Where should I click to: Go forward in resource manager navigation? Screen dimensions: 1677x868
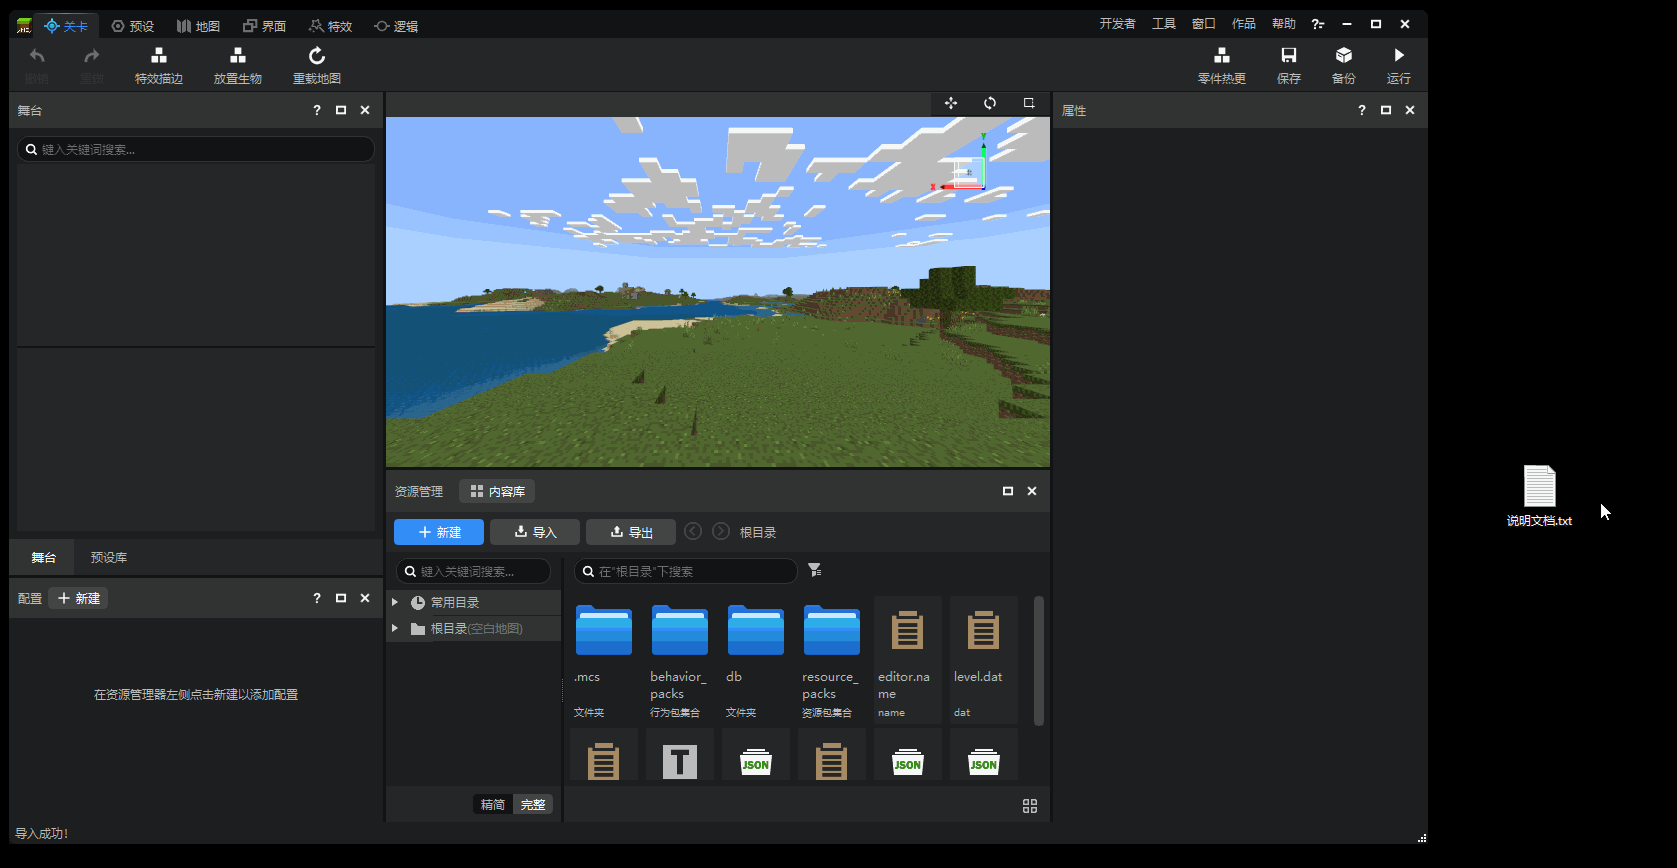(x=721, y=531)
